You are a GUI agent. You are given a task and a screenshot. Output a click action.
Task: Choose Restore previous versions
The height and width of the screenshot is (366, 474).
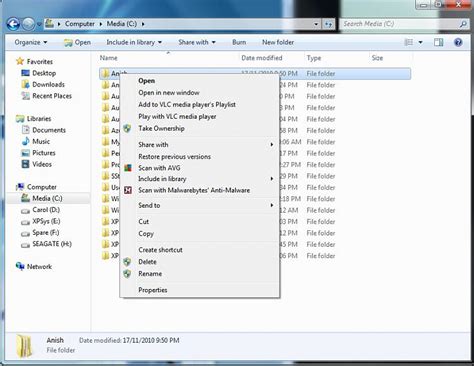[x=199, y=157]
